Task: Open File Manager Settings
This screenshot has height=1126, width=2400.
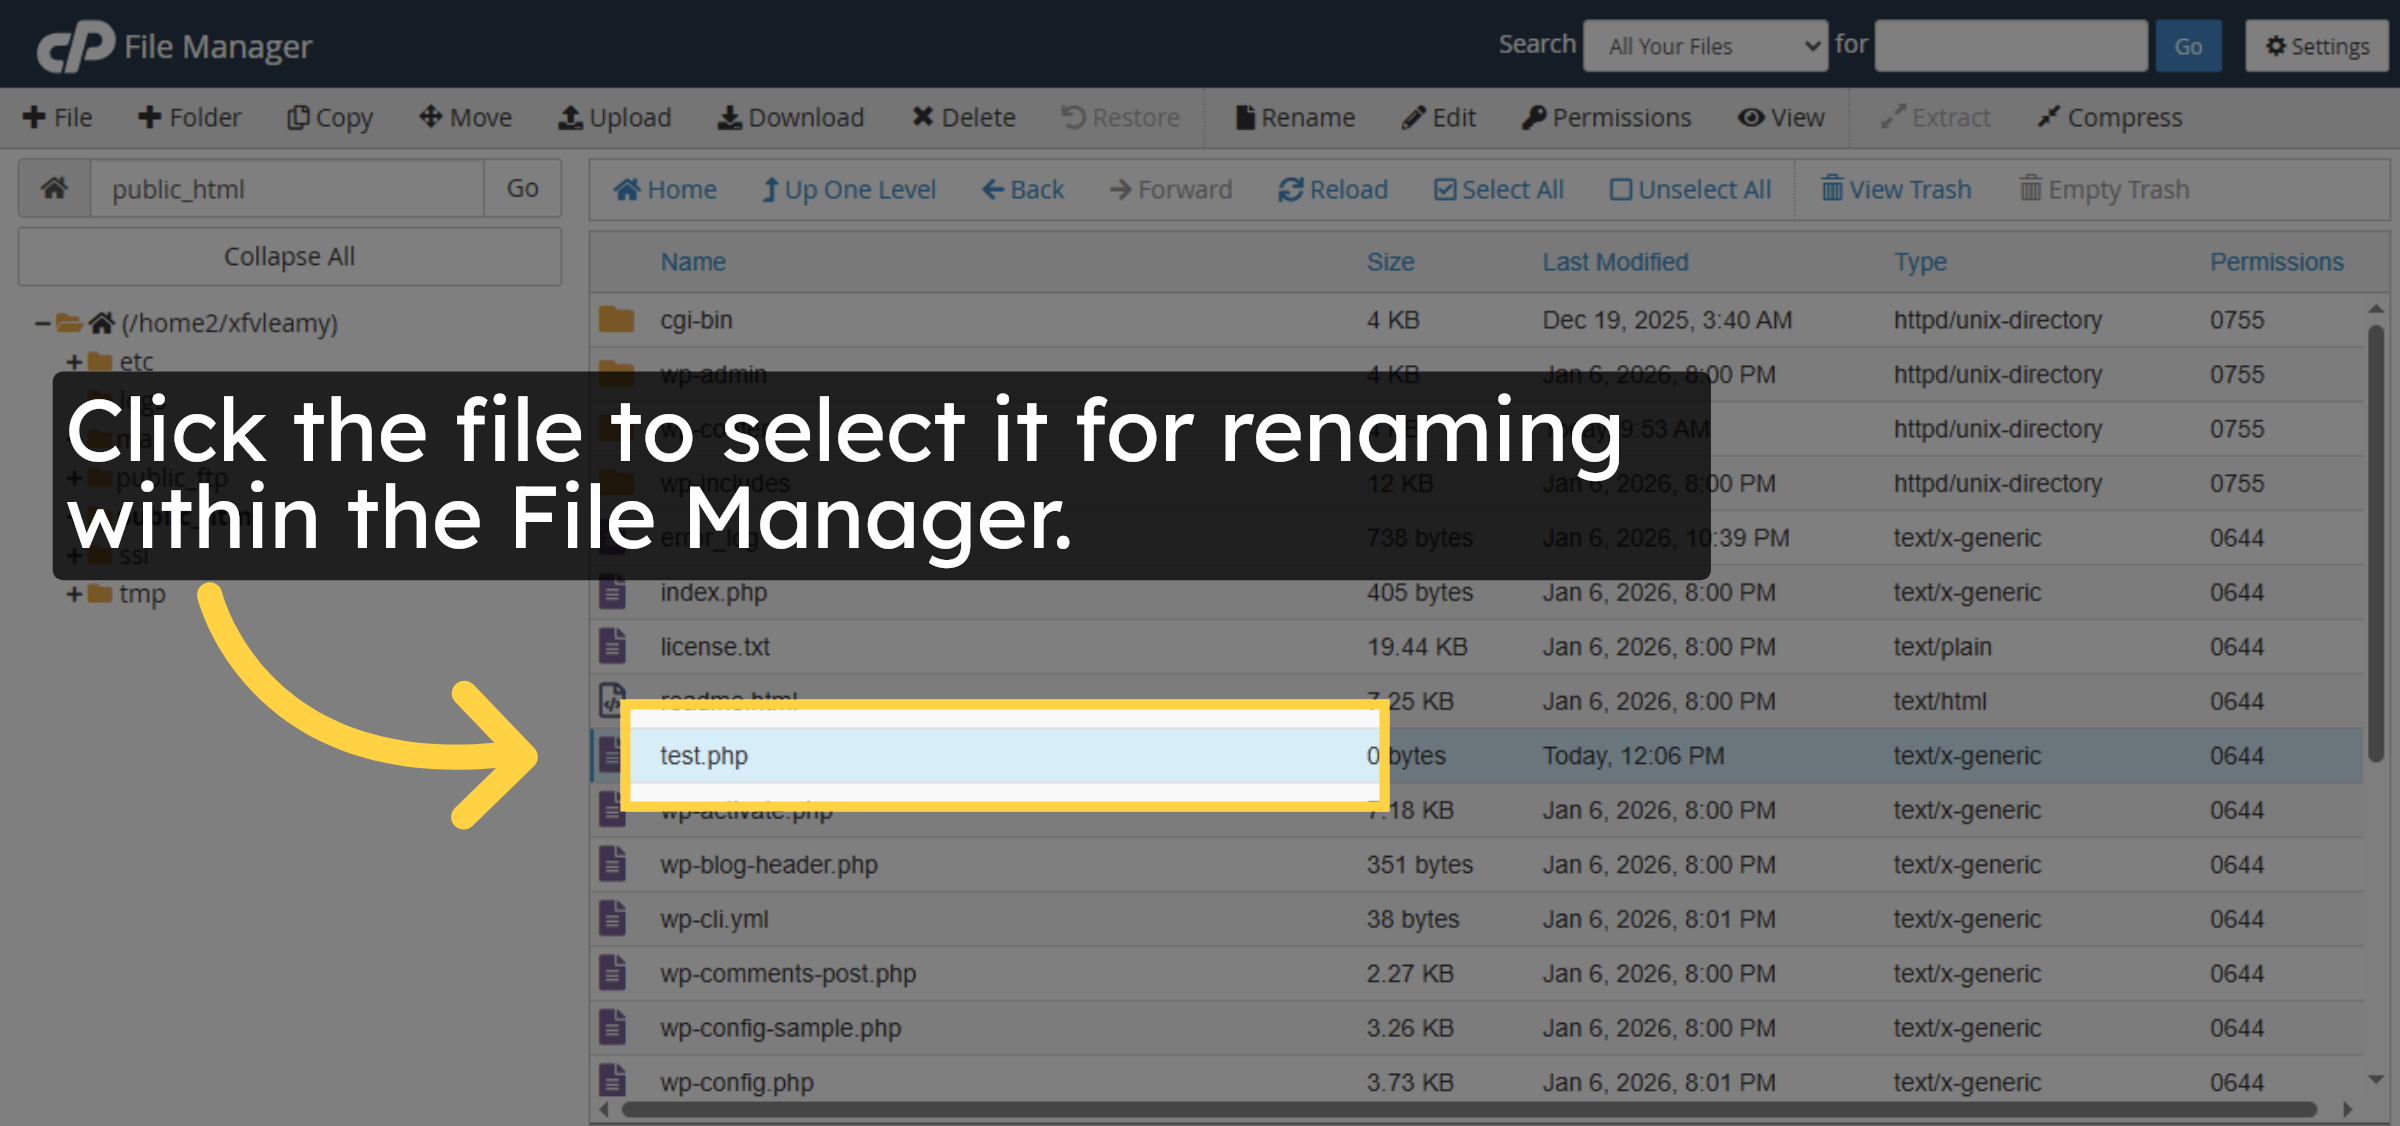Action: pos(2316,45)
